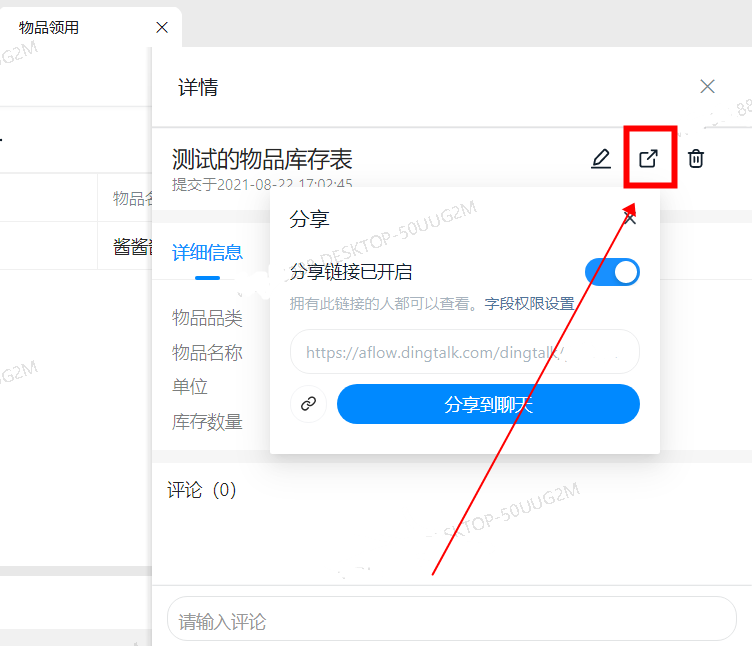Close the 物品领用 tab
Viewport: 752px width, 646px height.
click(162, 27)
